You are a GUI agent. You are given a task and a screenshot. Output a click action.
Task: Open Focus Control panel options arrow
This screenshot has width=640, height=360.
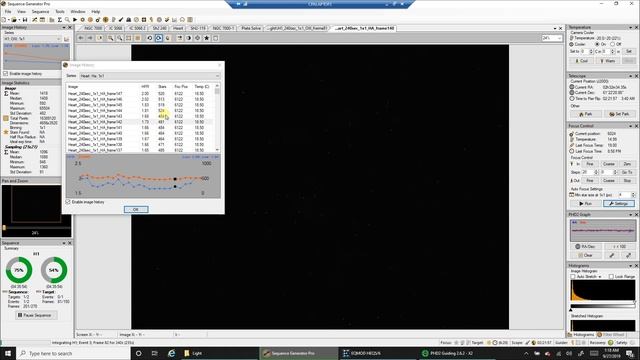631,126
